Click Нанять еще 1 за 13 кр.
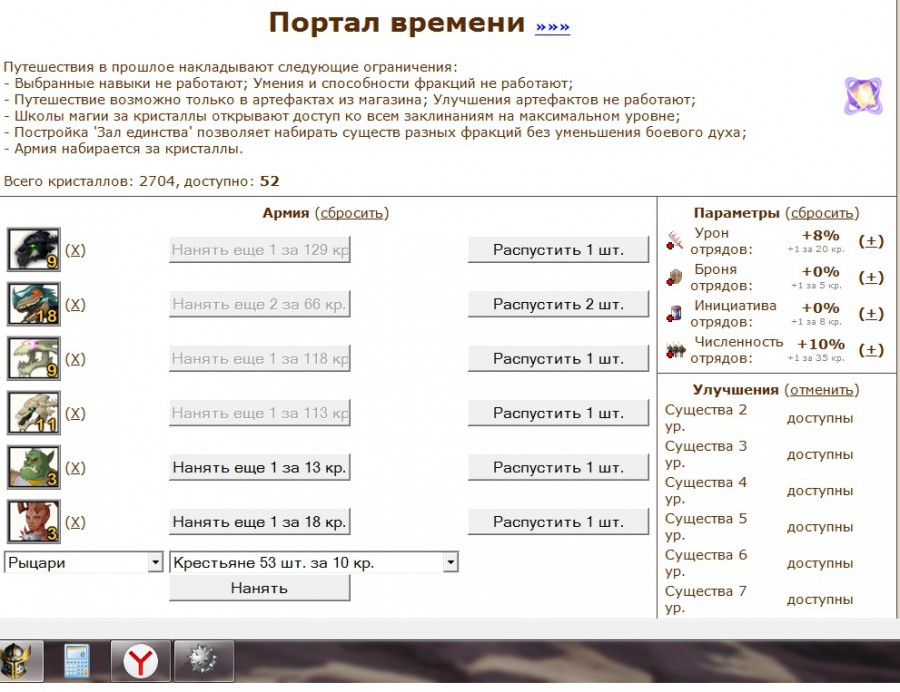The height and width of the screenshot is (692, 900). click(259, 468)
